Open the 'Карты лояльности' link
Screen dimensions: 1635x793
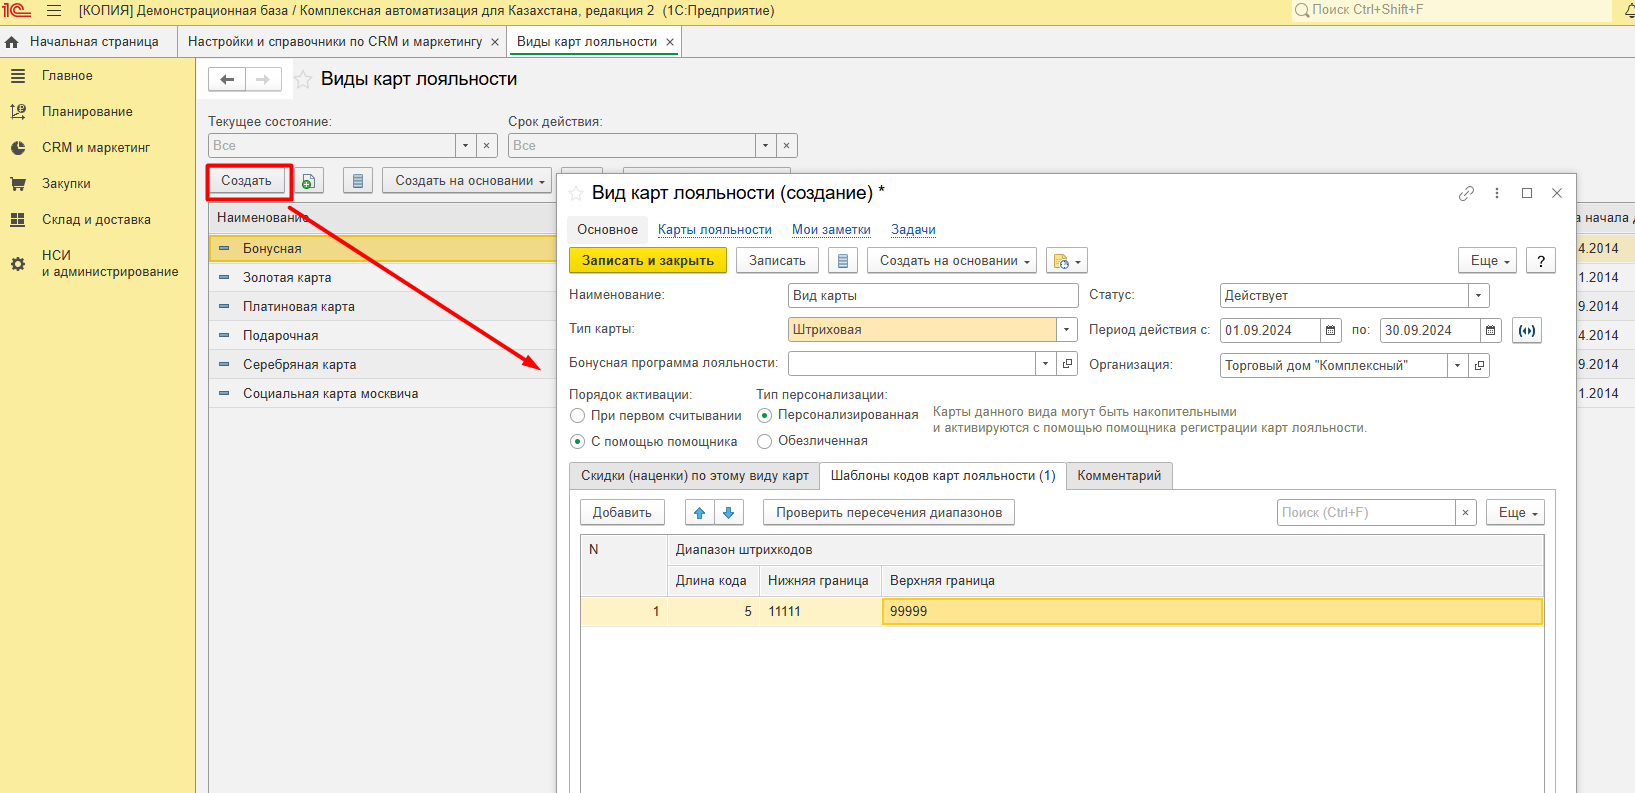point(714,230)
